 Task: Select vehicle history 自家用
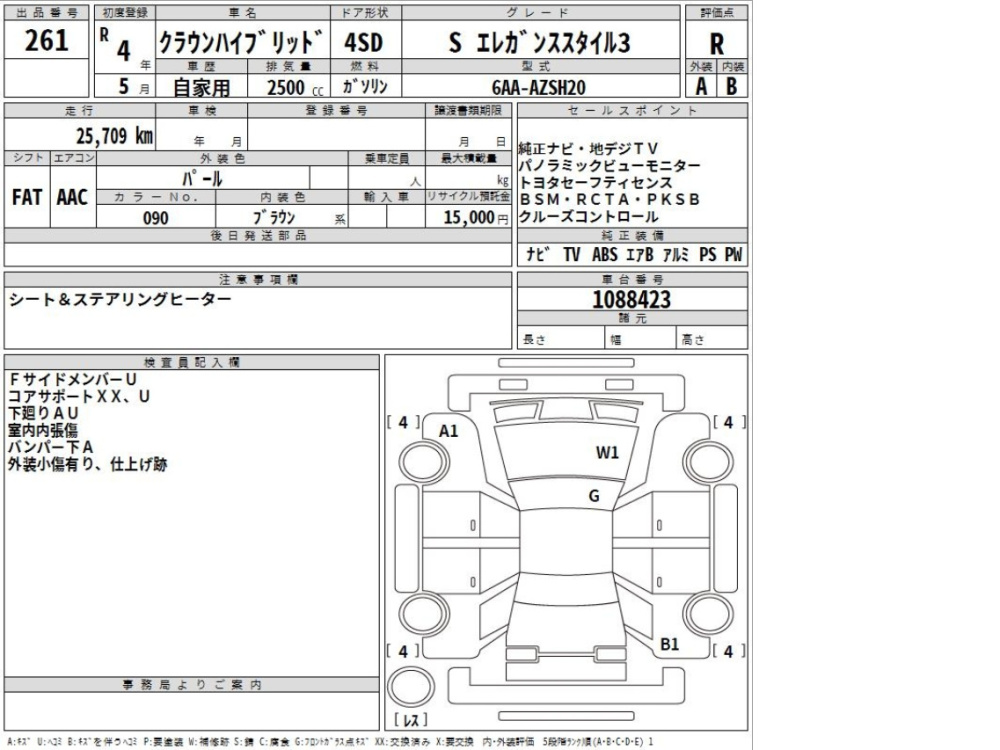coord(202,87)
